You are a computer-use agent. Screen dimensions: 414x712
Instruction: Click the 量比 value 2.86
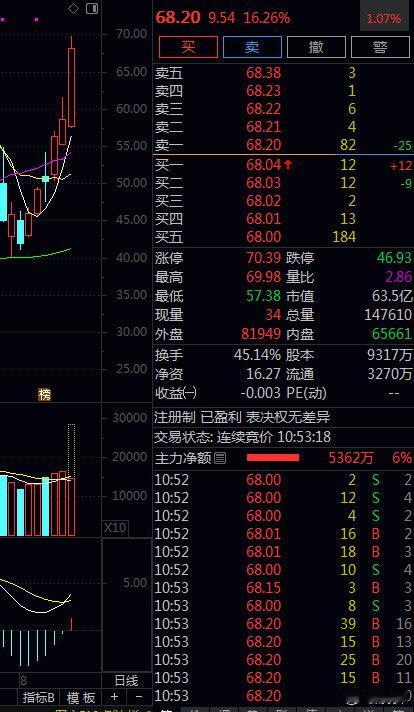click(x=399, y=277)
